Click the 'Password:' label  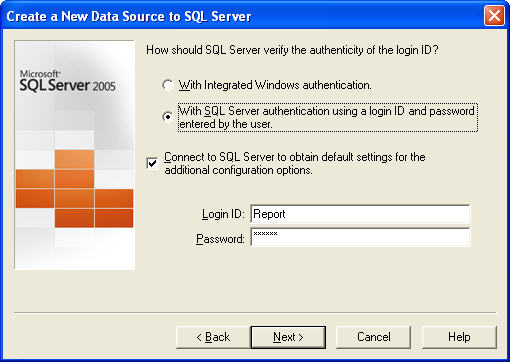(220, 239)
